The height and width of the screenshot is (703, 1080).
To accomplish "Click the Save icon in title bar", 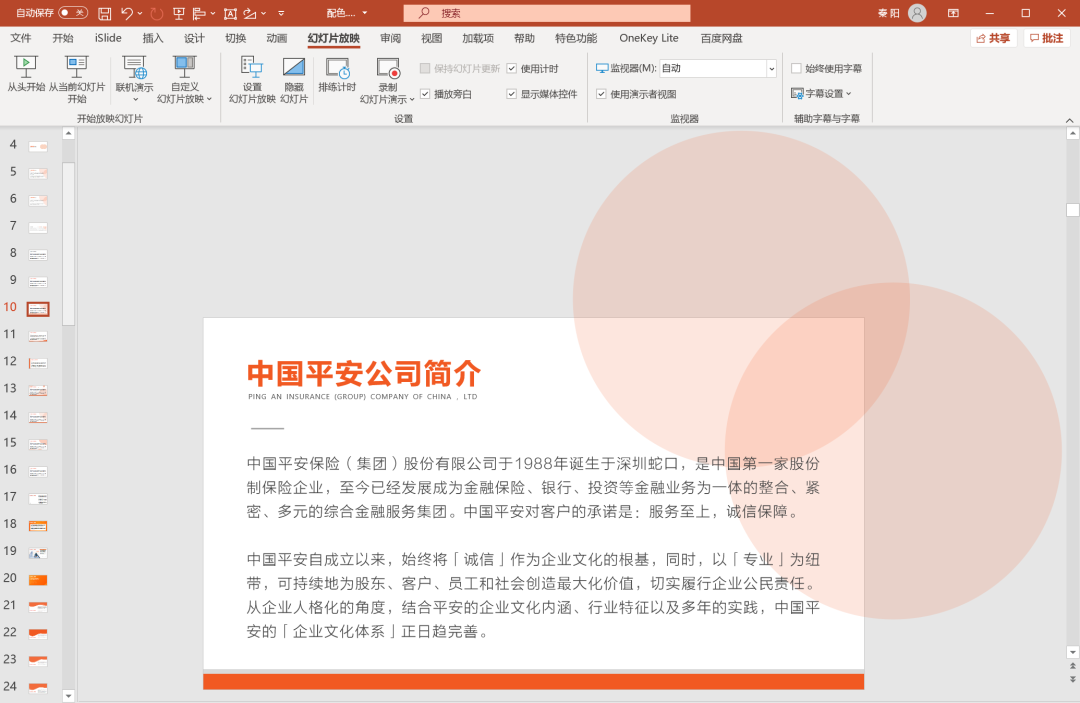I will (x=105, y=13).
